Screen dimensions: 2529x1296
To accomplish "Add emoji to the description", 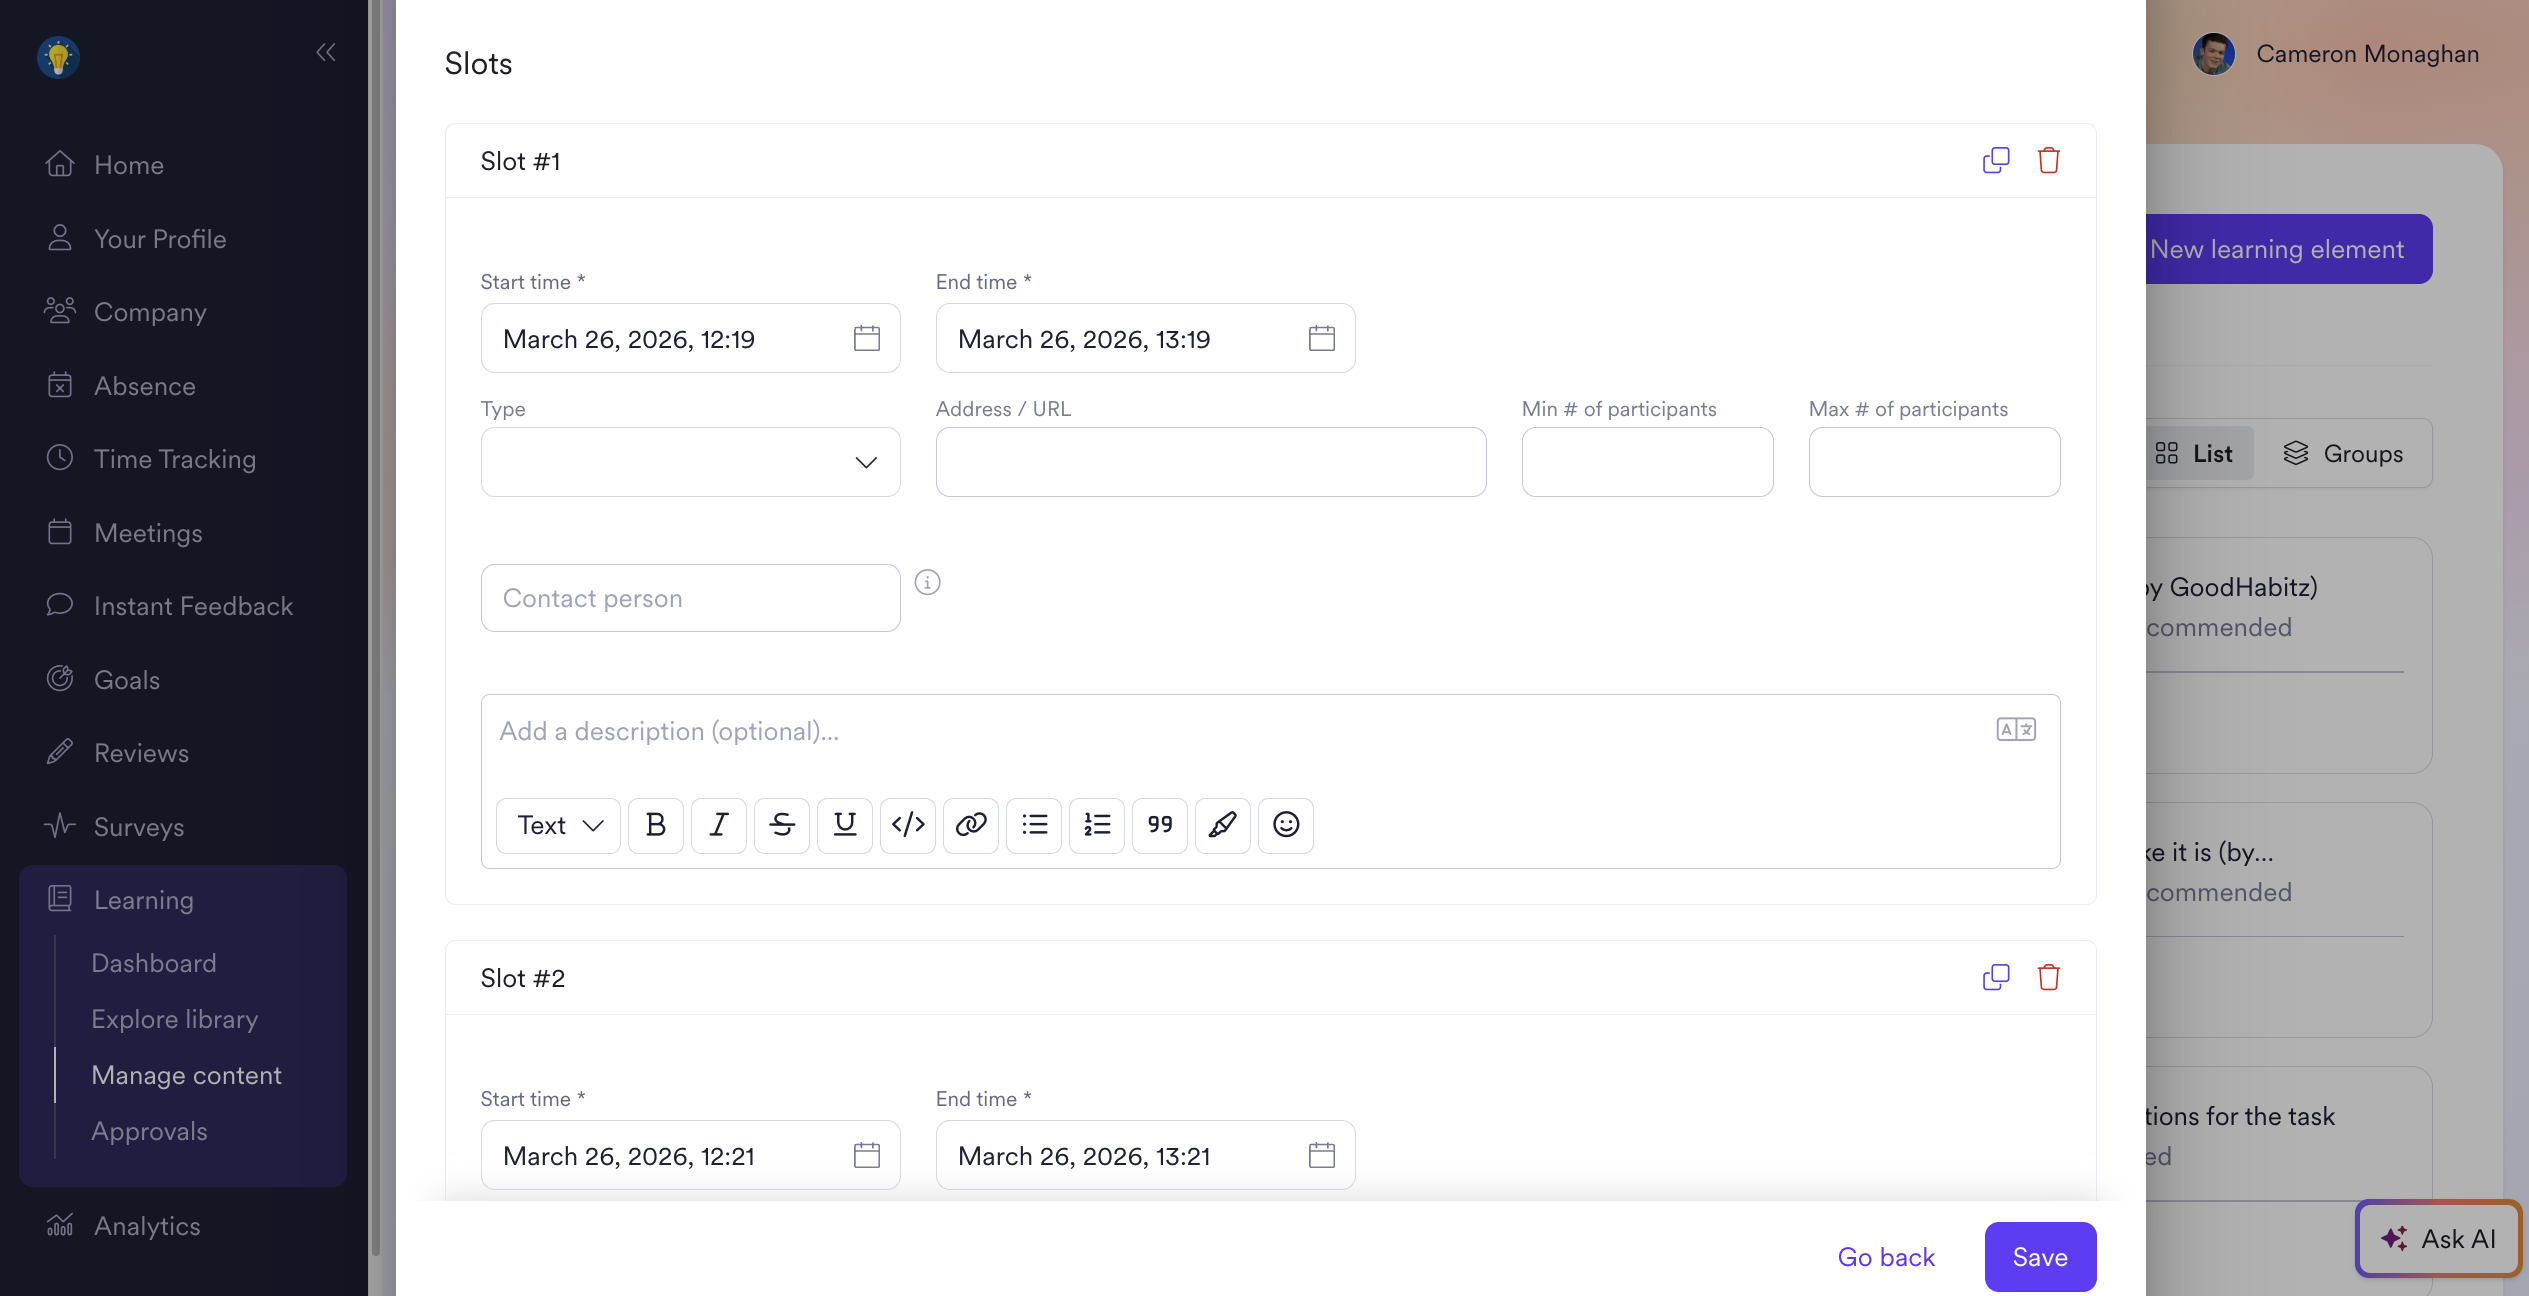I will tap(1285, 825).
